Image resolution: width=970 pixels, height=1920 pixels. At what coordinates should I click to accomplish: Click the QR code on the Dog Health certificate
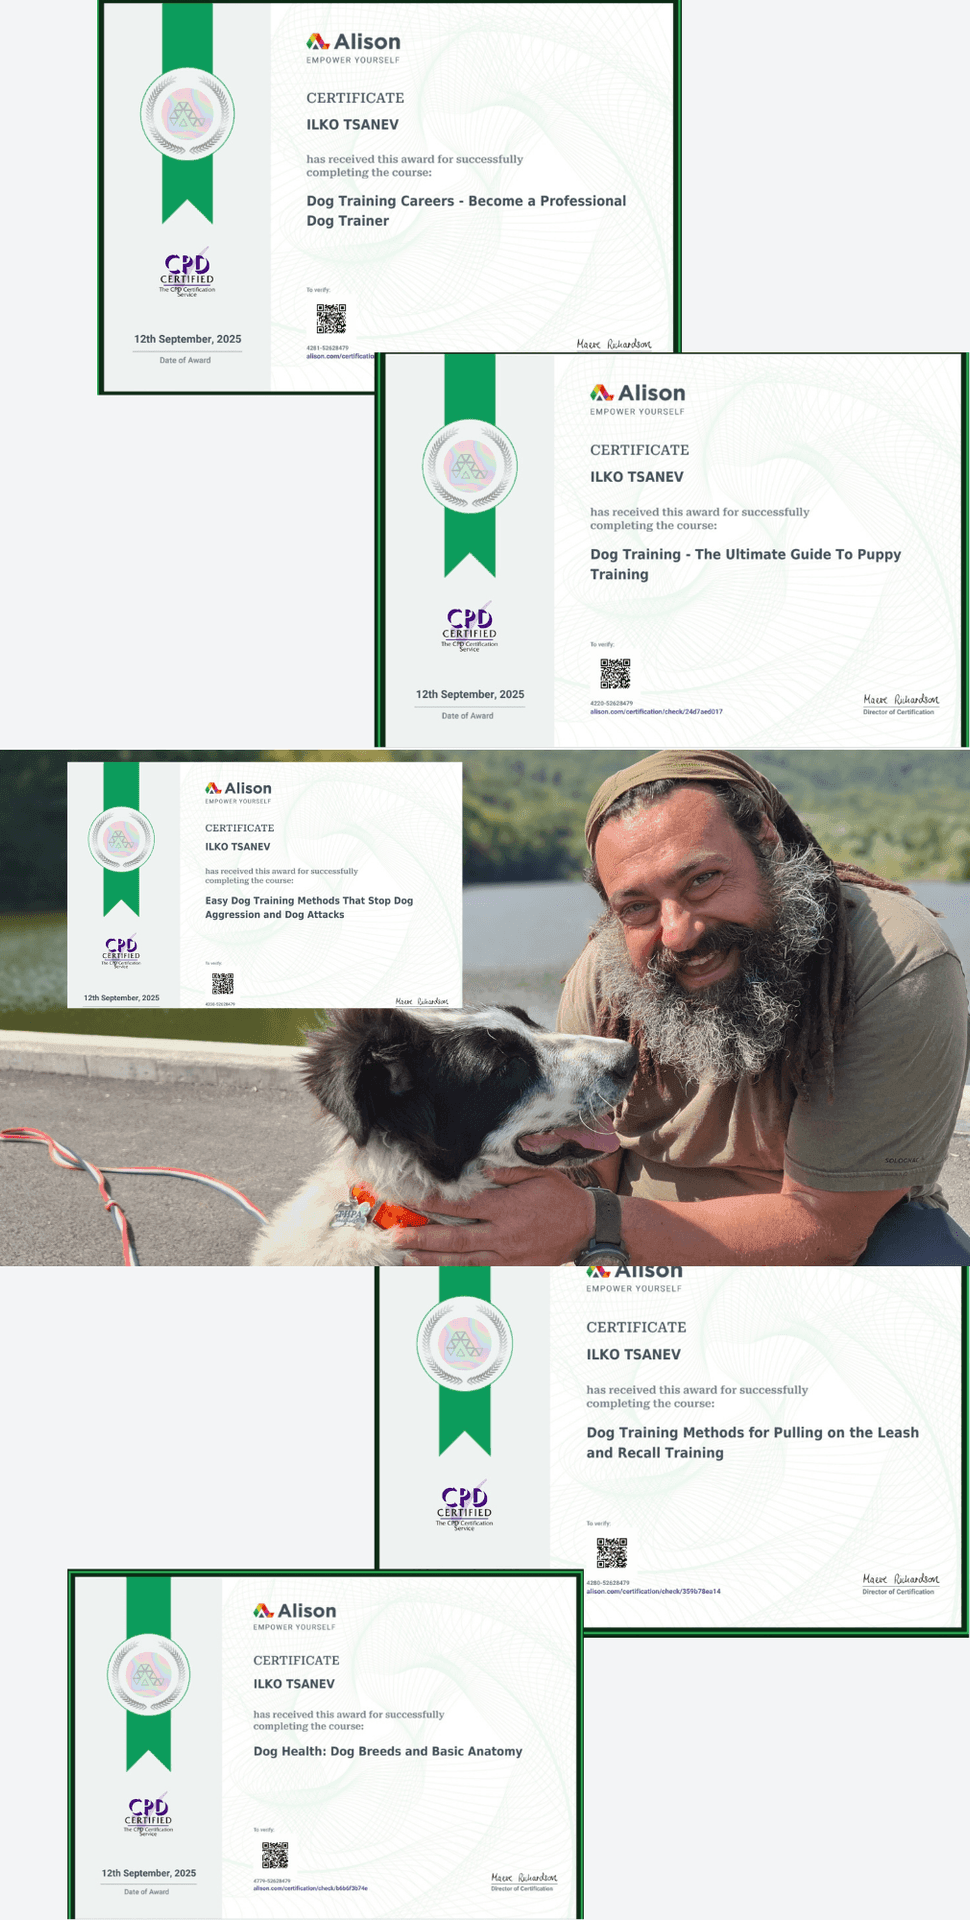tap(275, 1855)
